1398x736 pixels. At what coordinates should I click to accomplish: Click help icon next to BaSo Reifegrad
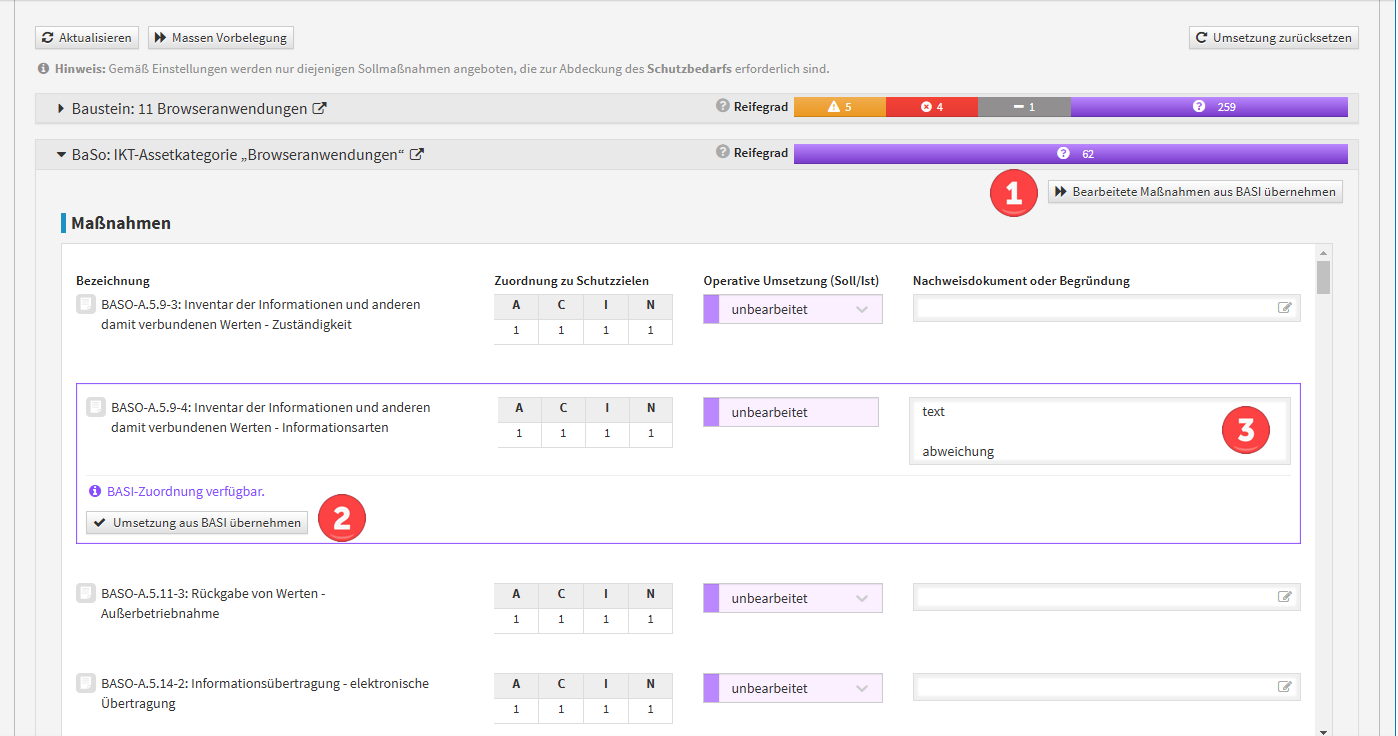[722, 152]
